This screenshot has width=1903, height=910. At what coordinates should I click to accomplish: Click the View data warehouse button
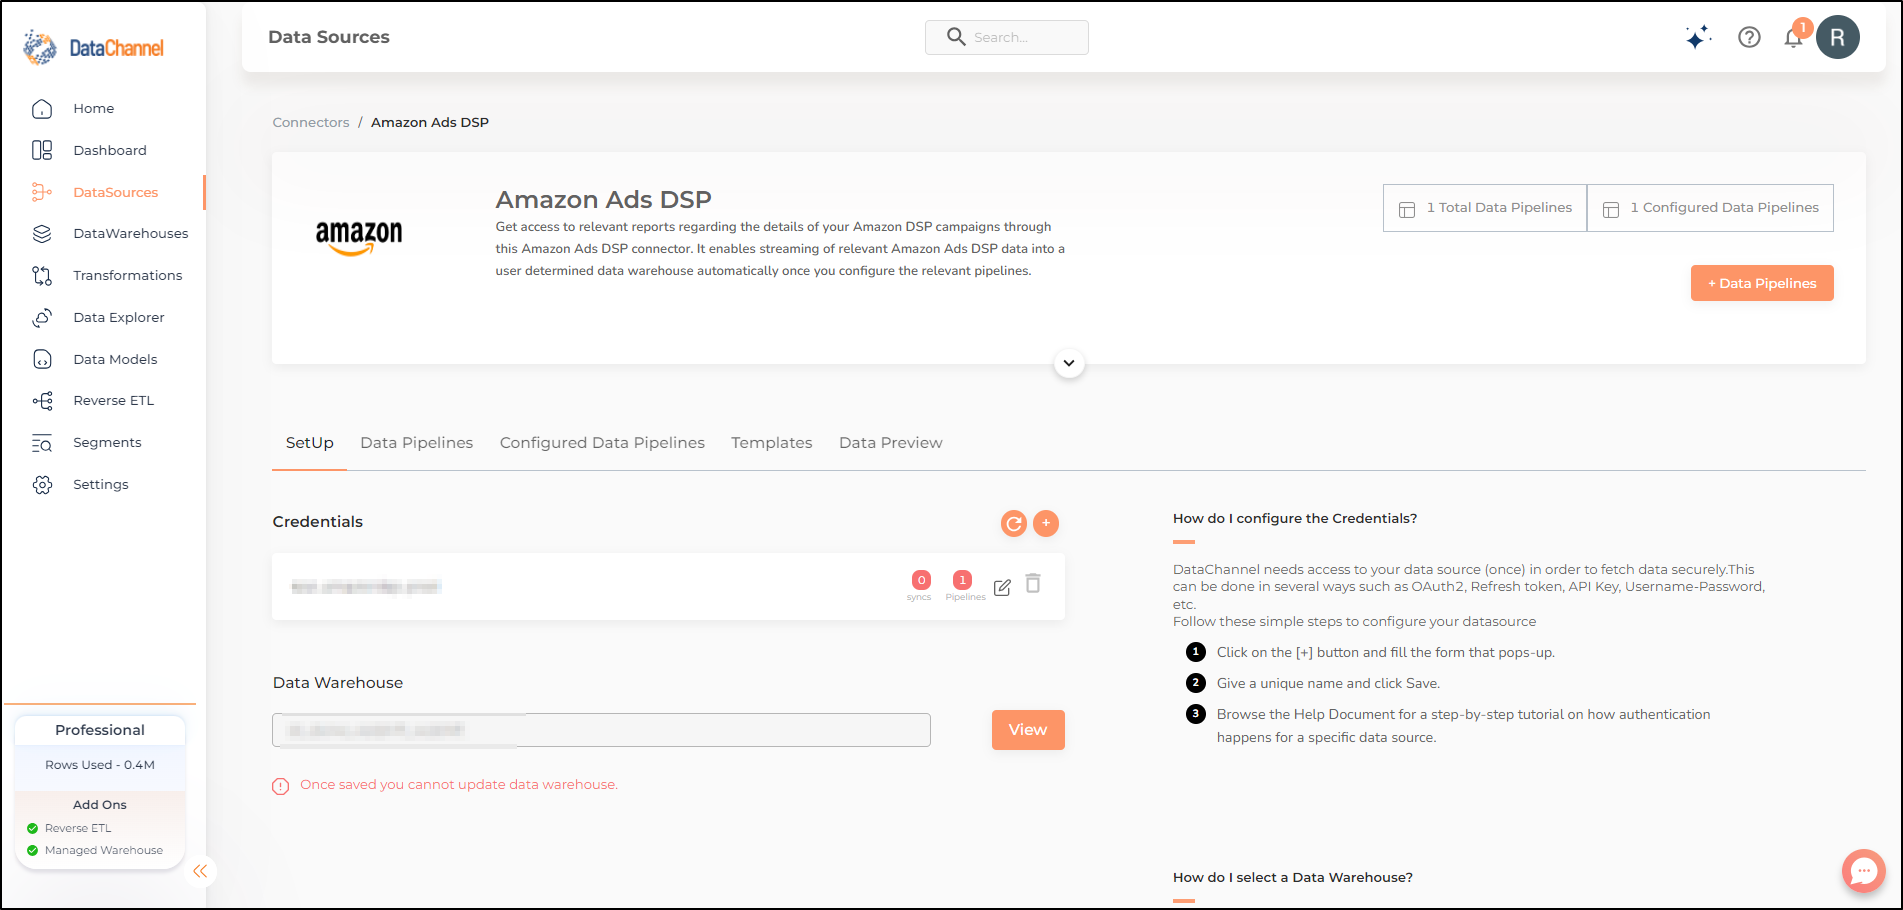coord(1028,730)
